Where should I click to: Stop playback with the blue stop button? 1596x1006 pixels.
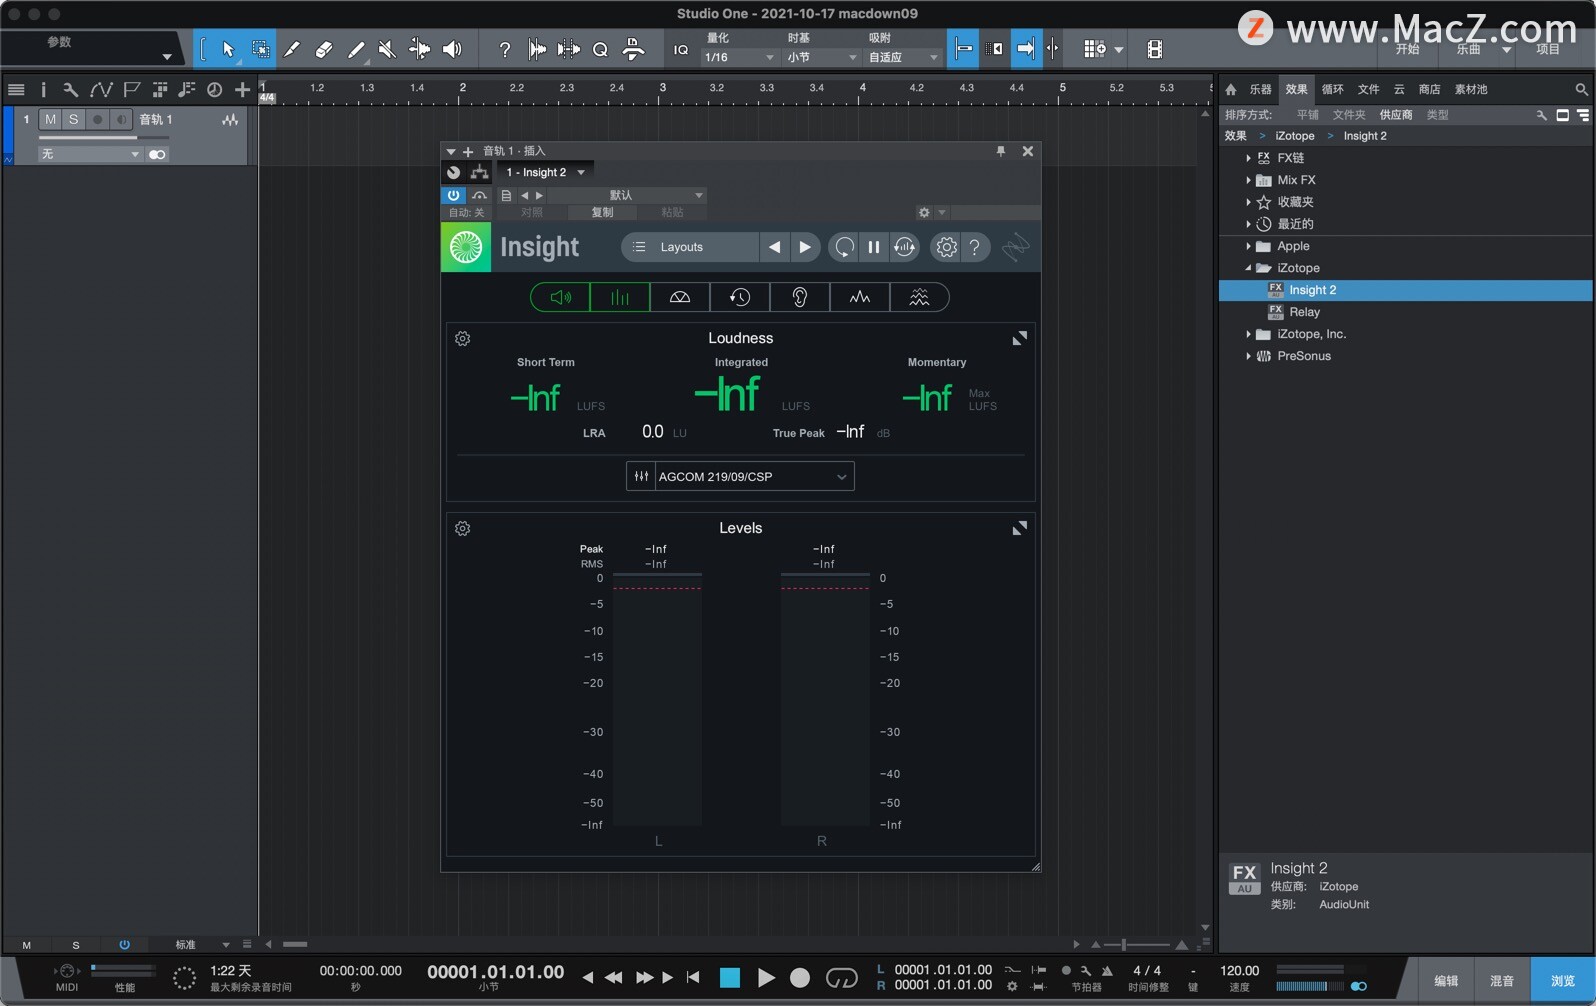730,978
